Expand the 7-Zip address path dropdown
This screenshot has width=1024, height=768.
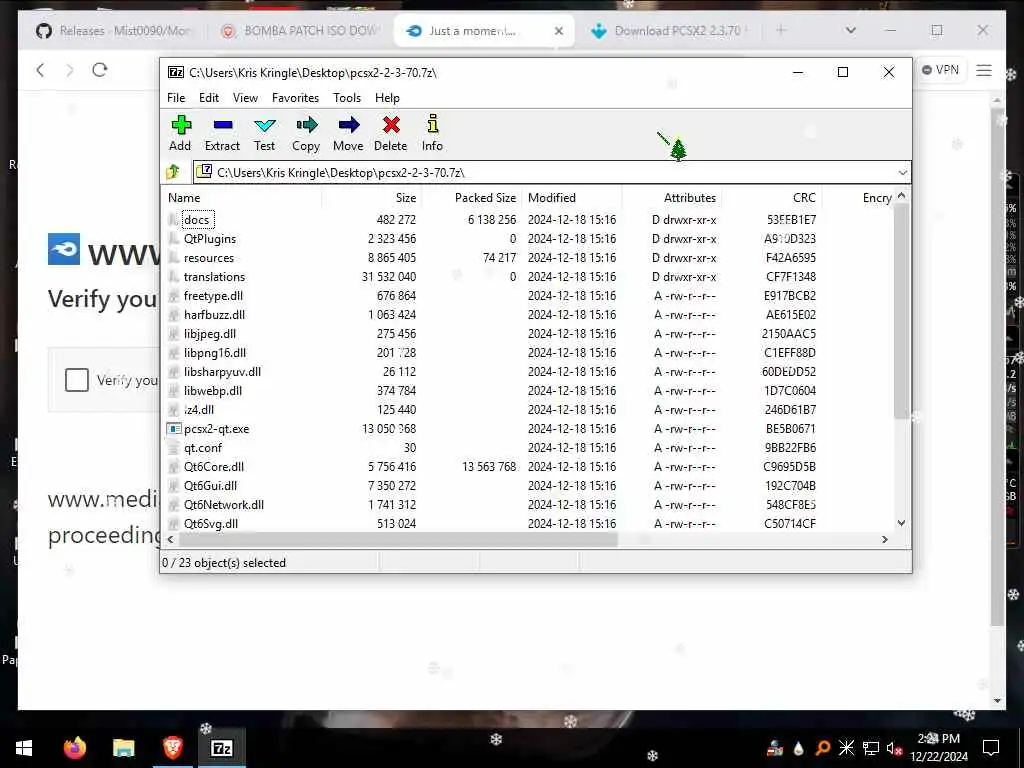[x=902, y=172]
